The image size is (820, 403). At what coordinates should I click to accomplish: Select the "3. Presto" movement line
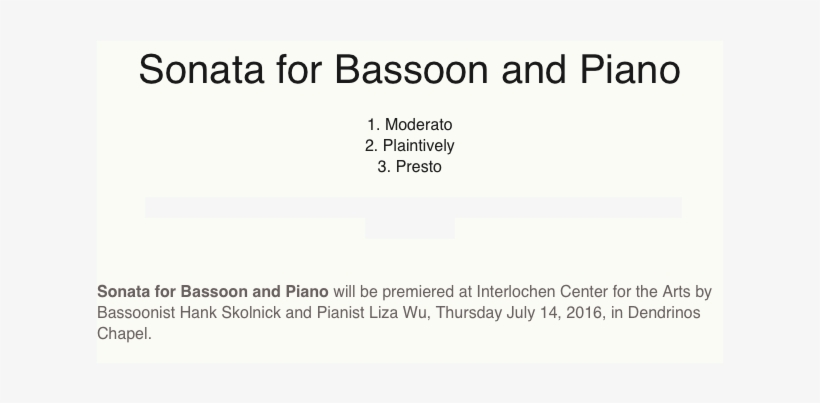(x=409, y=167)
